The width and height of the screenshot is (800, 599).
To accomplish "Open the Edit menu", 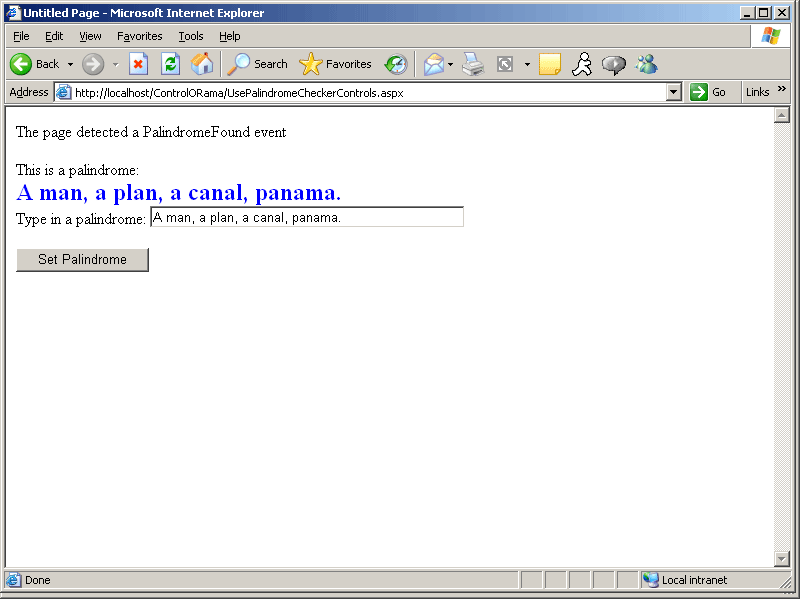I will click(x=54, y=36).
